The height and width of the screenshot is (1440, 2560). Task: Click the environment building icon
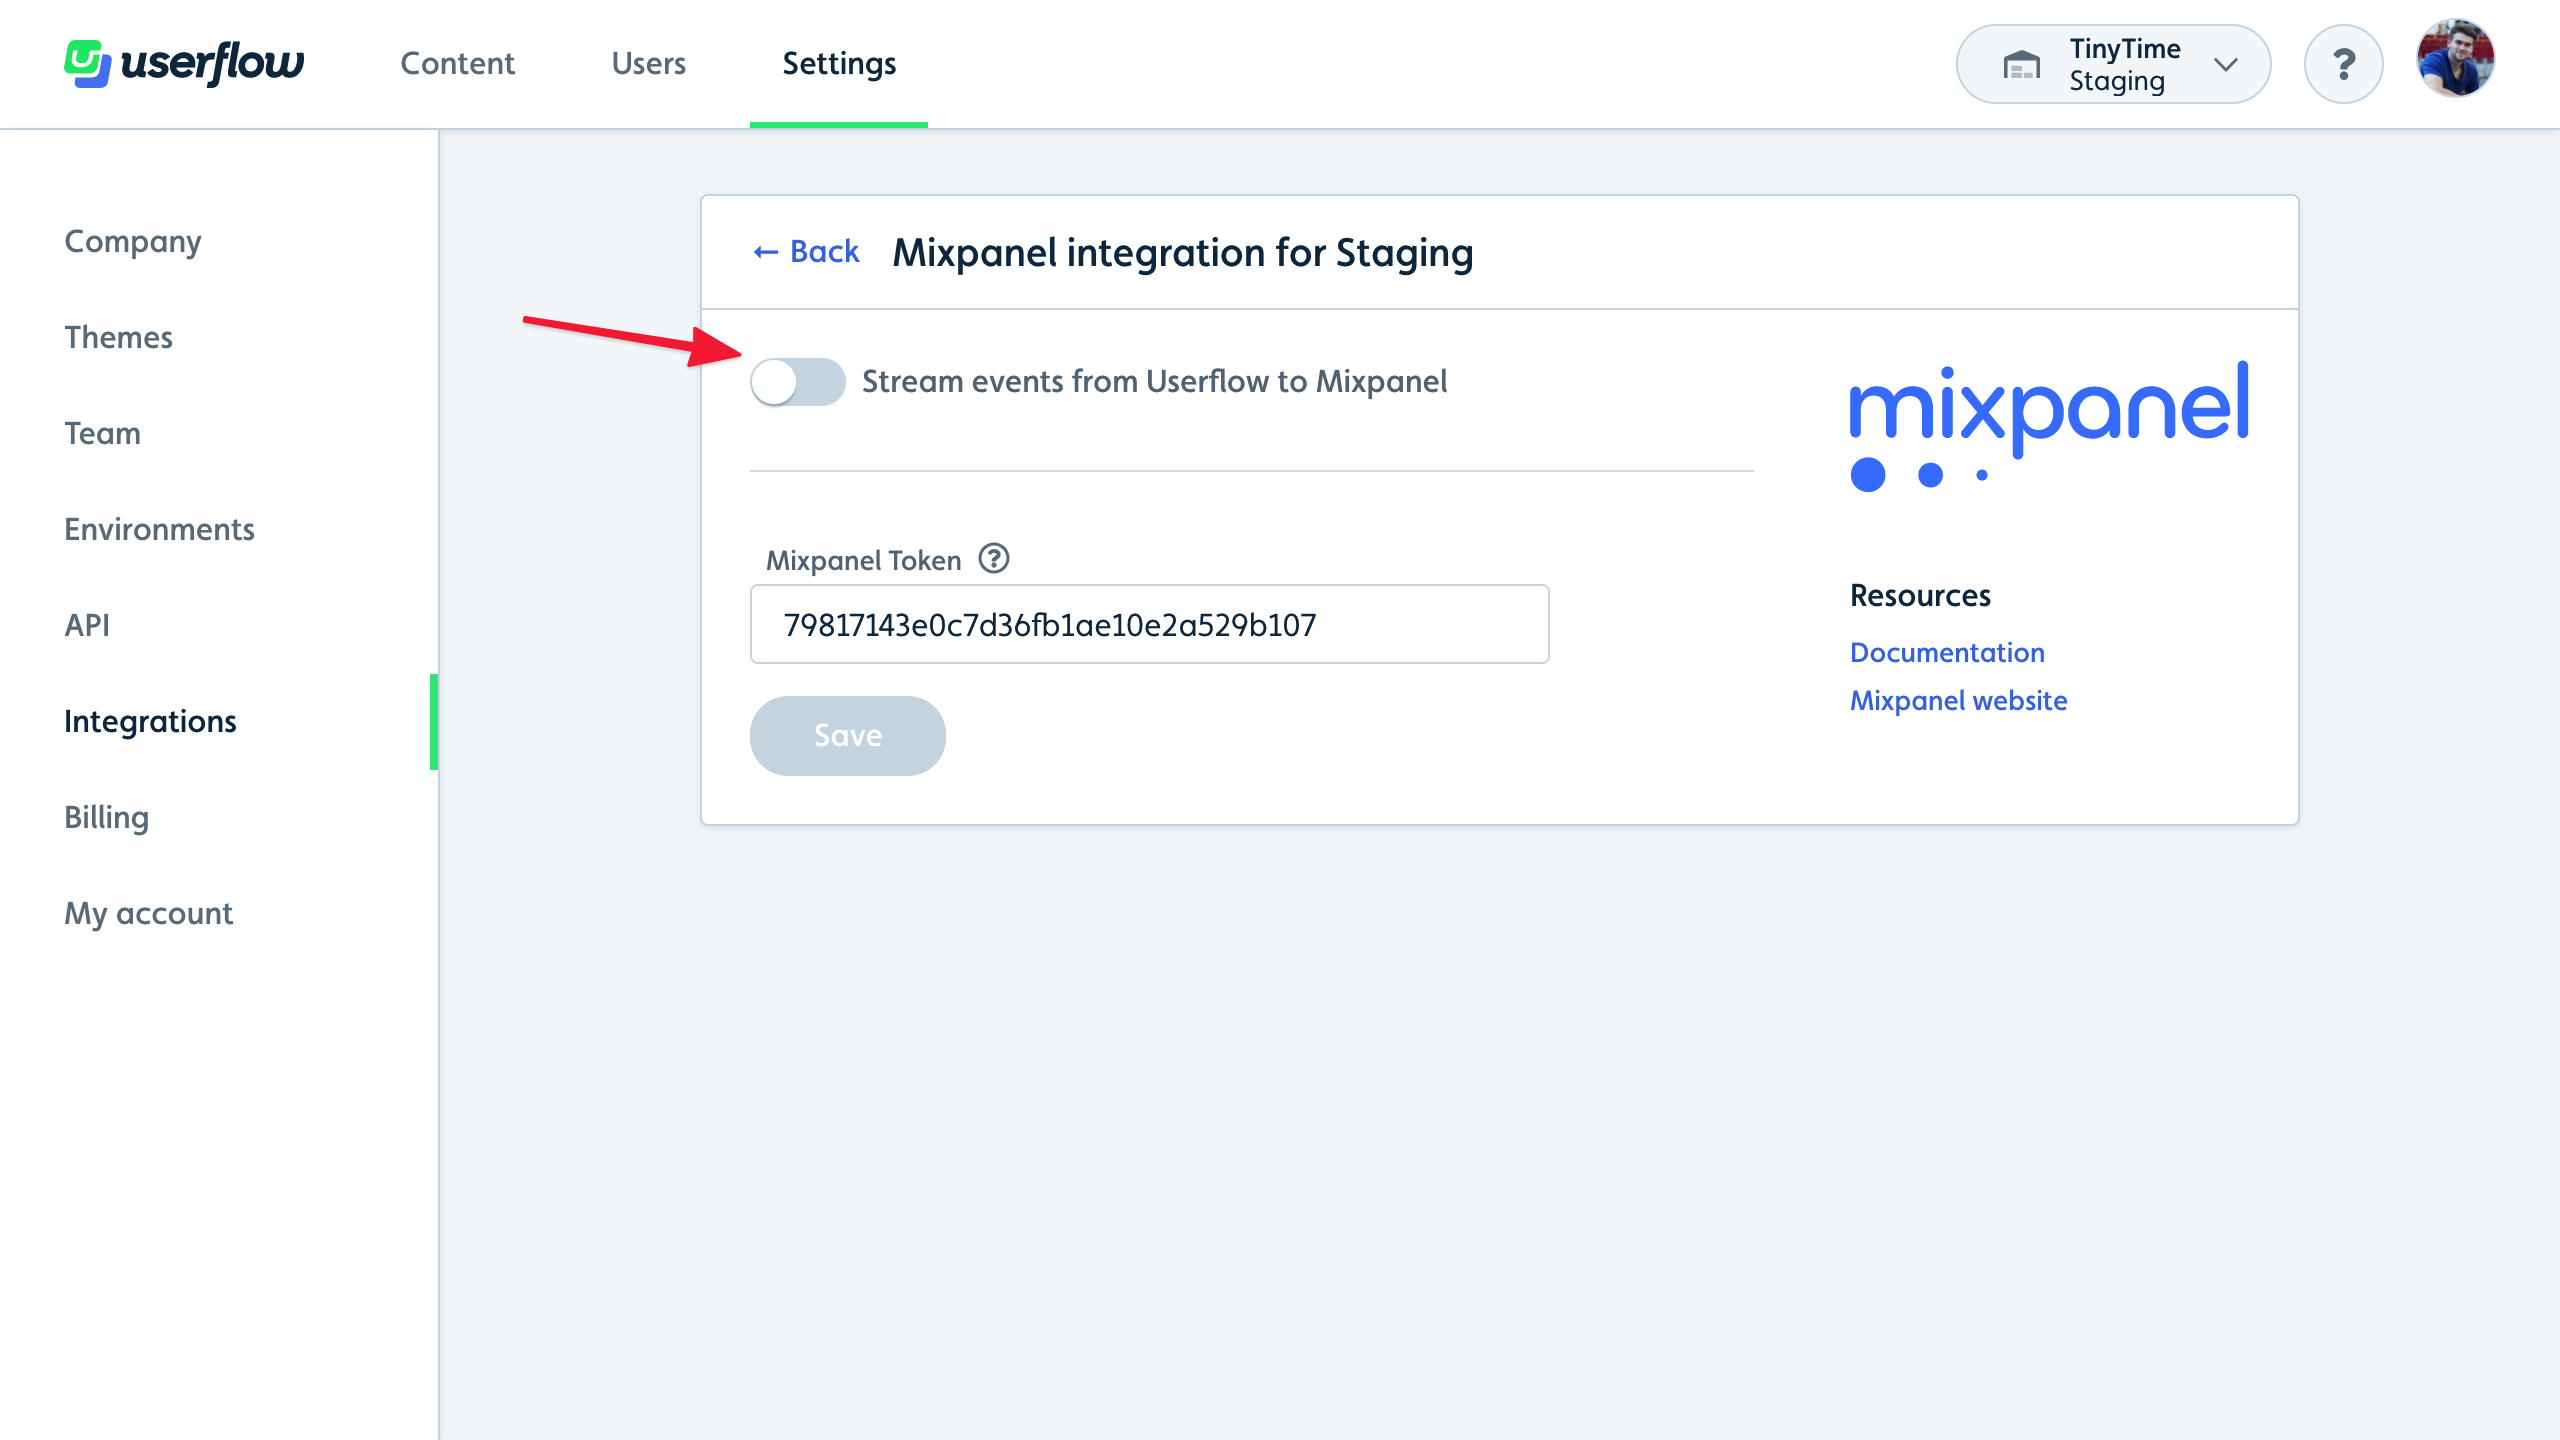2021,65
